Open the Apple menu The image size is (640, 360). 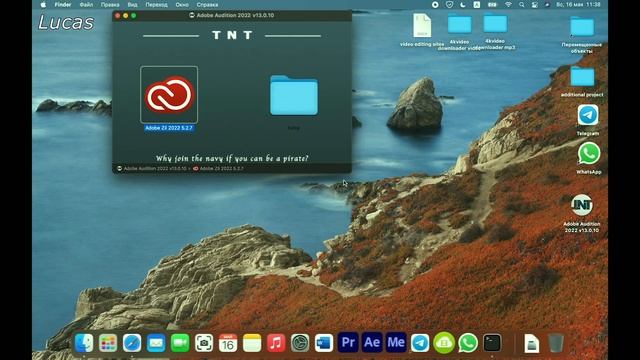pyautogui.click(x=43, y=5)
